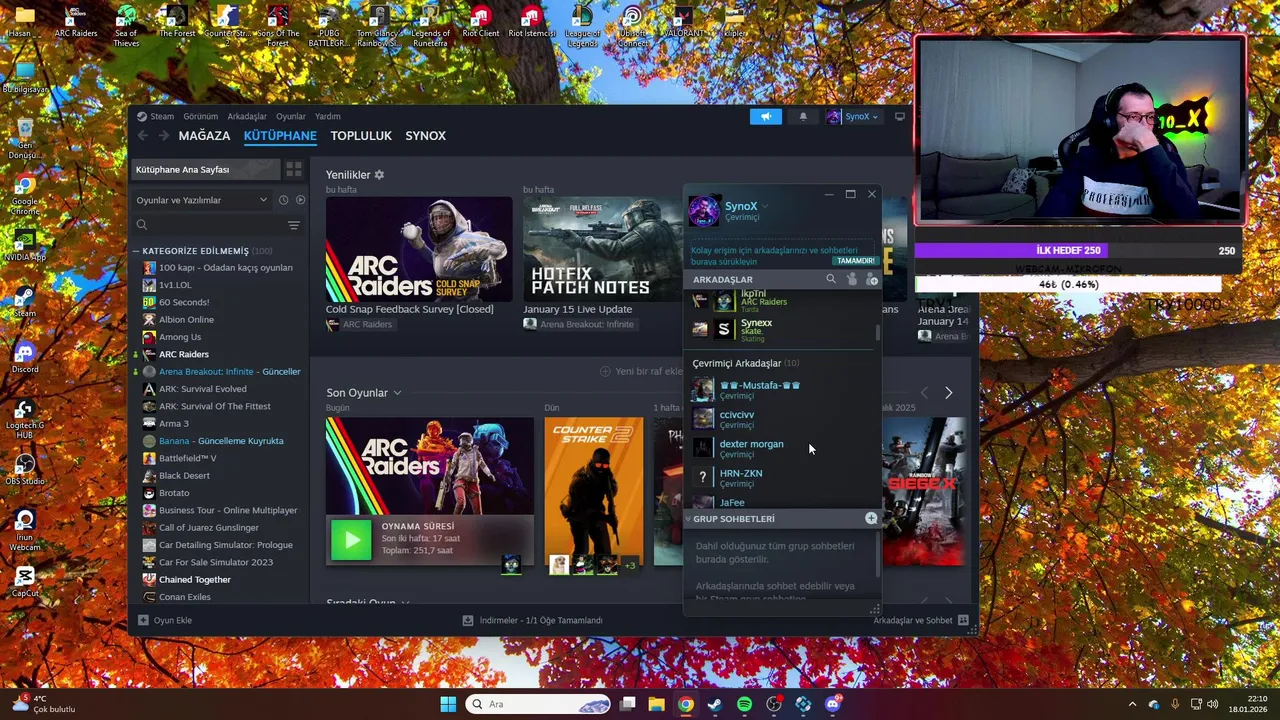Viewport: 1280px width, 720px height.
Task: Click Oyun Ekle link
Action: pyautogui.click(x=172, y=620)
